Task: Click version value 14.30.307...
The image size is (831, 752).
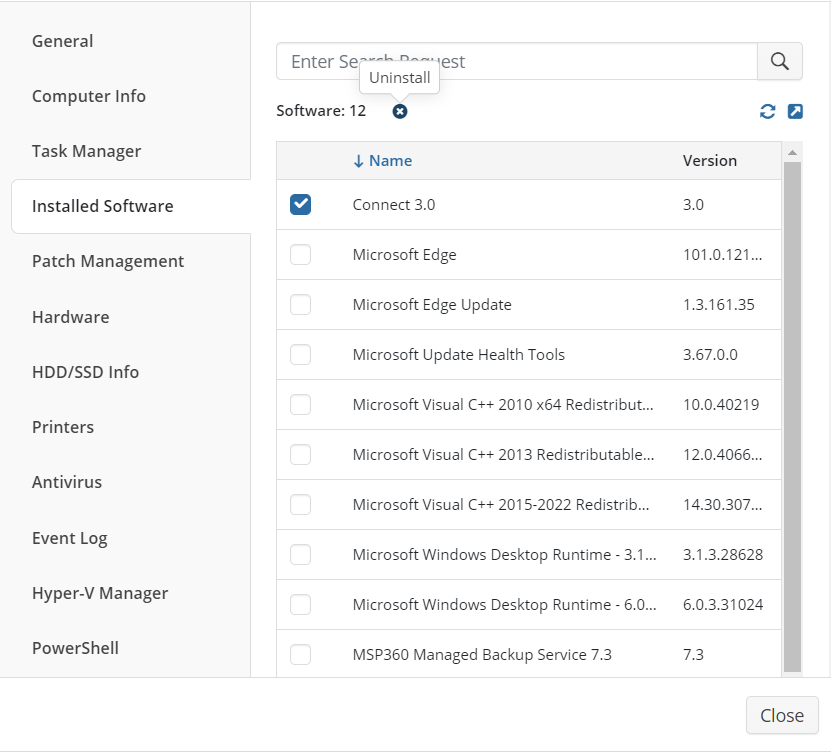Action: tap(722, 505)
